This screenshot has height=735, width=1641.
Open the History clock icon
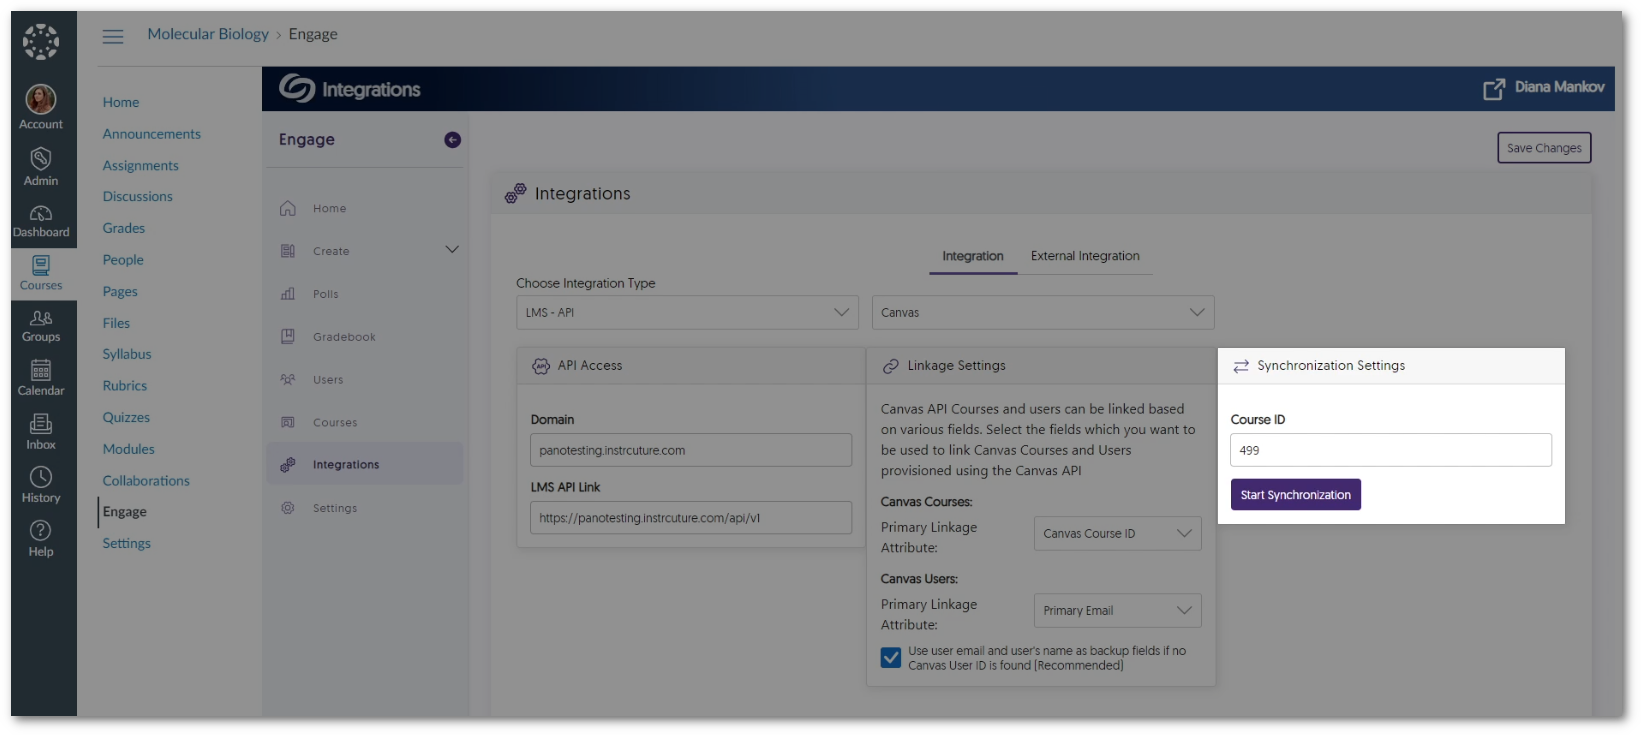41,478
